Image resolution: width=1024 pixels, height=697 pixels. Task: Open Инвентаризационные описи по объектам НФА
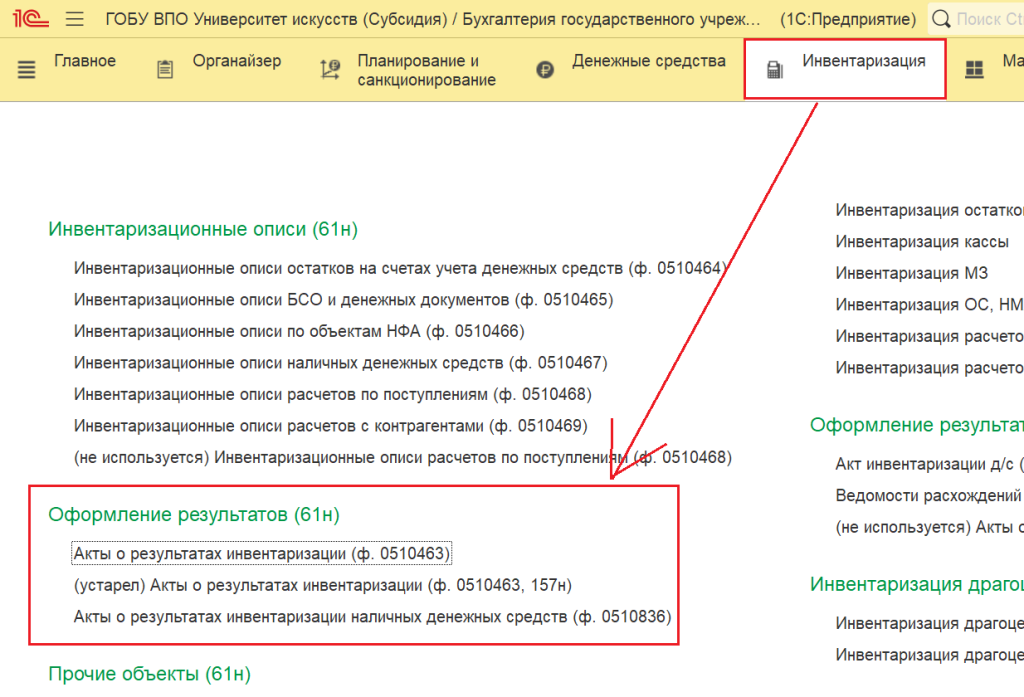(298, 331)
